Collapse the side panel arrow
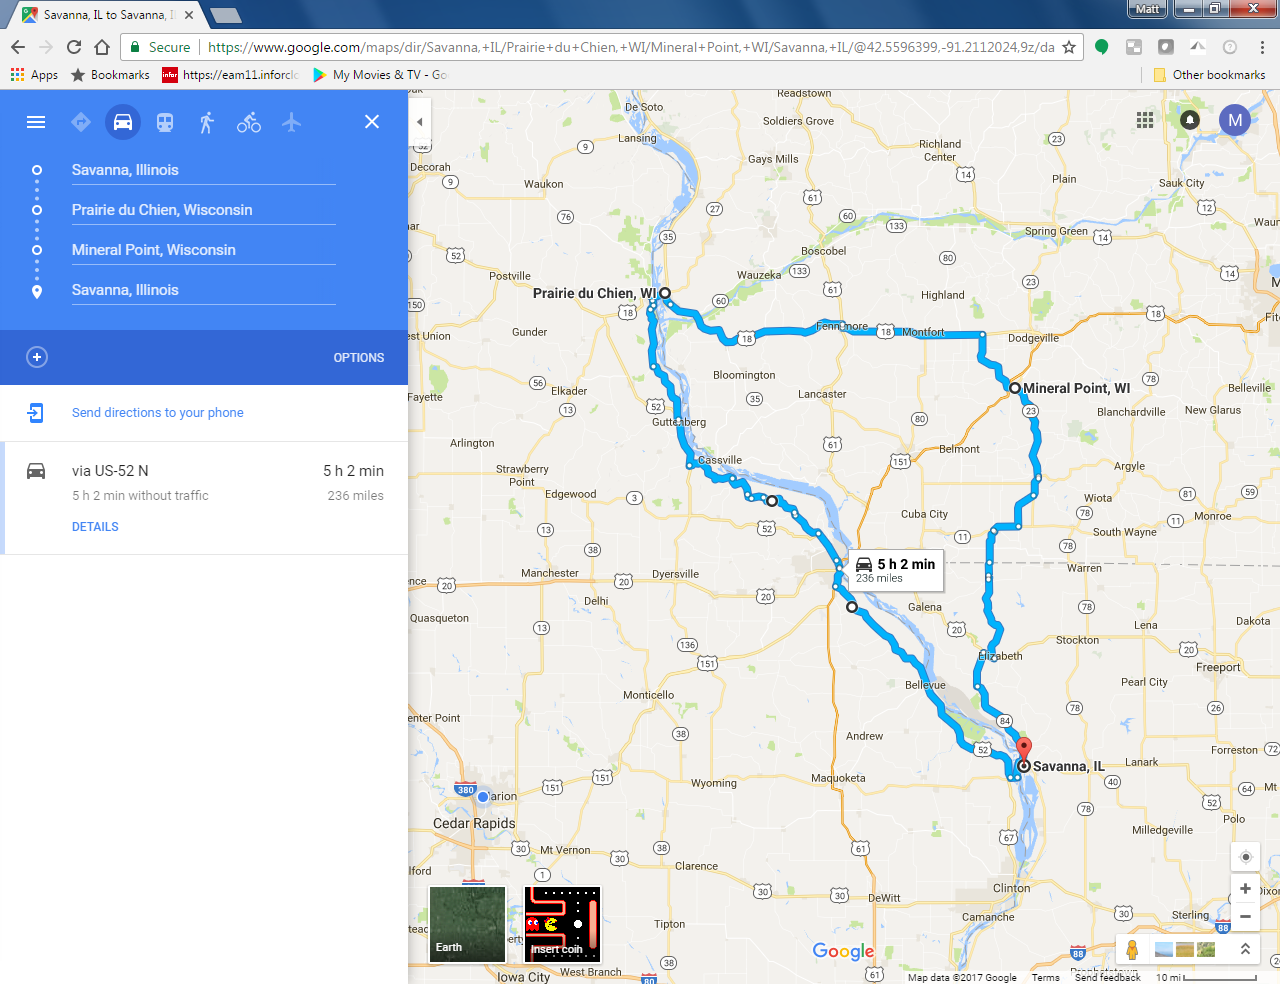1280x984 pixels. pos(420,122)
